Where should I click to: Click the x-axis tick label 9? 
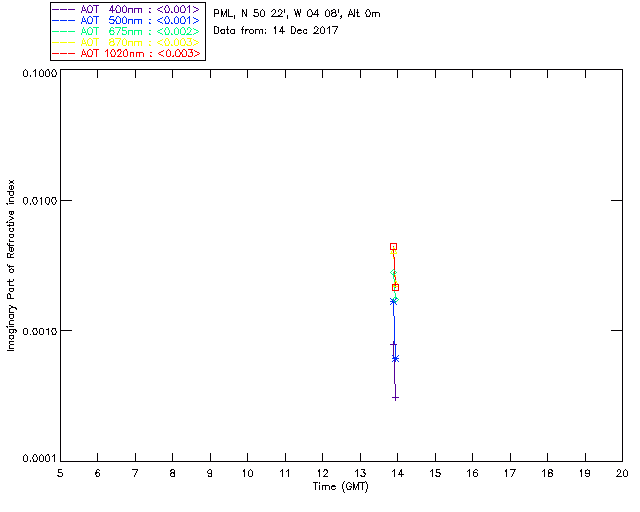[x=210, y=474]
